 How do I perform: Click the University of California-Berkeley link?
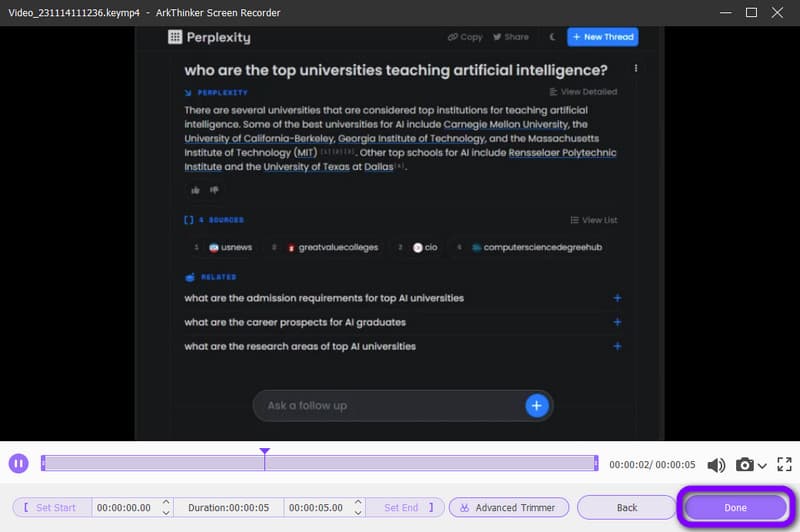pyautogui.click(x=259, y=139)
